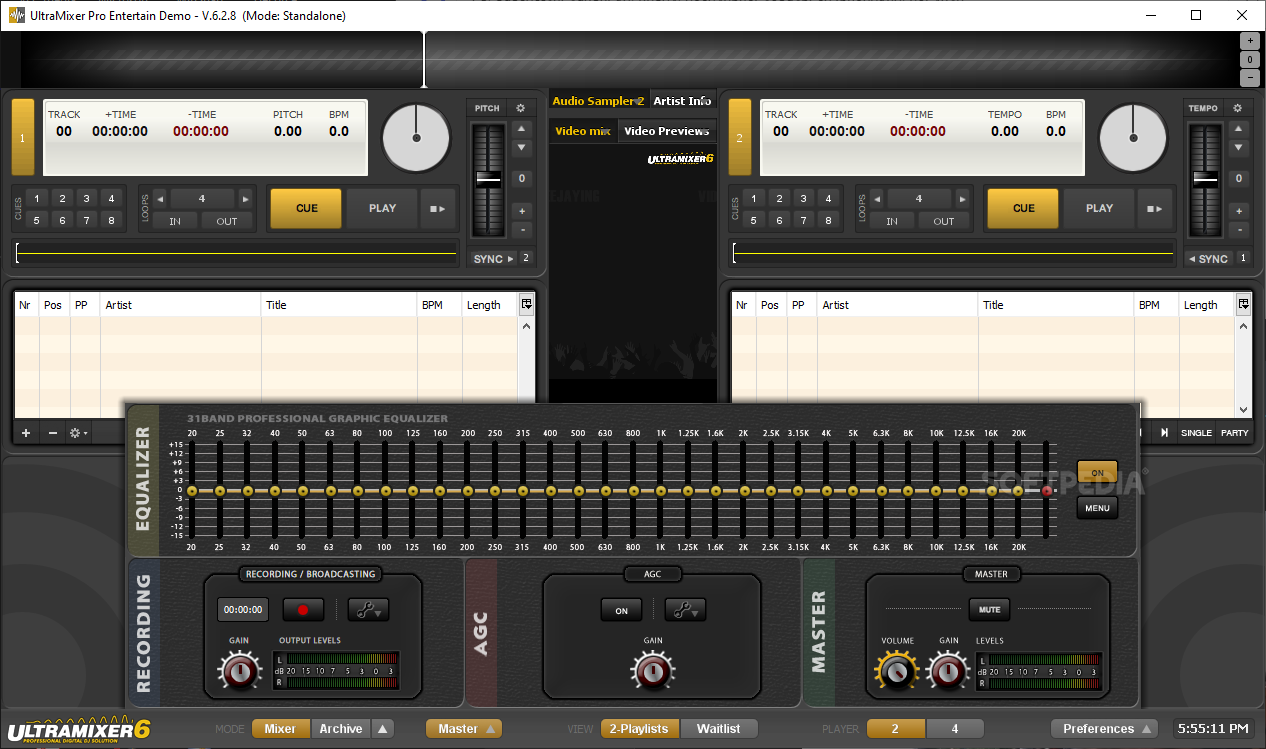The width and height of the screenshot is (1266, 749).
Task: Click deck 1 pitch fader handle
Action: click(488, 179)
